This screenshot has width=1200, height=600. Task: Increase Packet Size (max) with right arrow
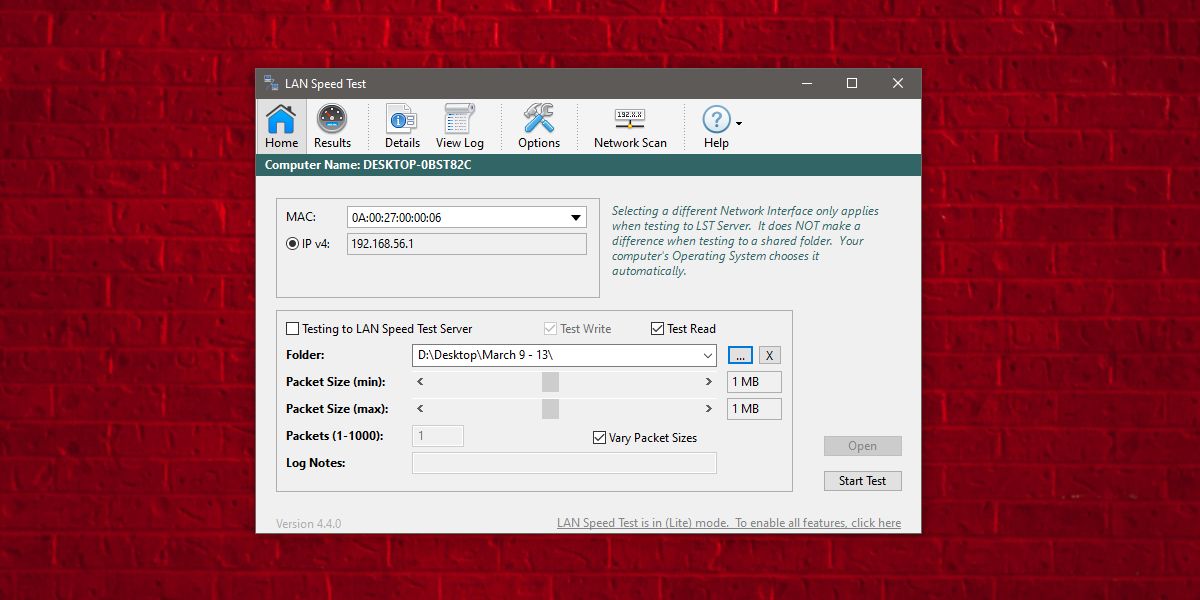[x=709, y=408]
